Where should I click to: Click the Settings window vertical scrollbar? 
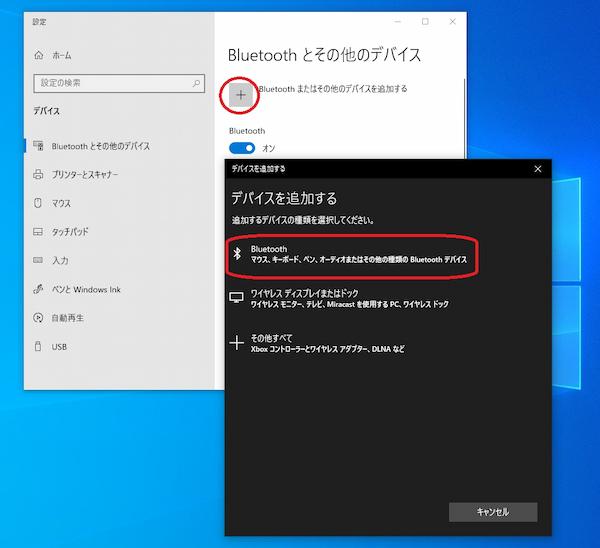(x=465, y=119)
